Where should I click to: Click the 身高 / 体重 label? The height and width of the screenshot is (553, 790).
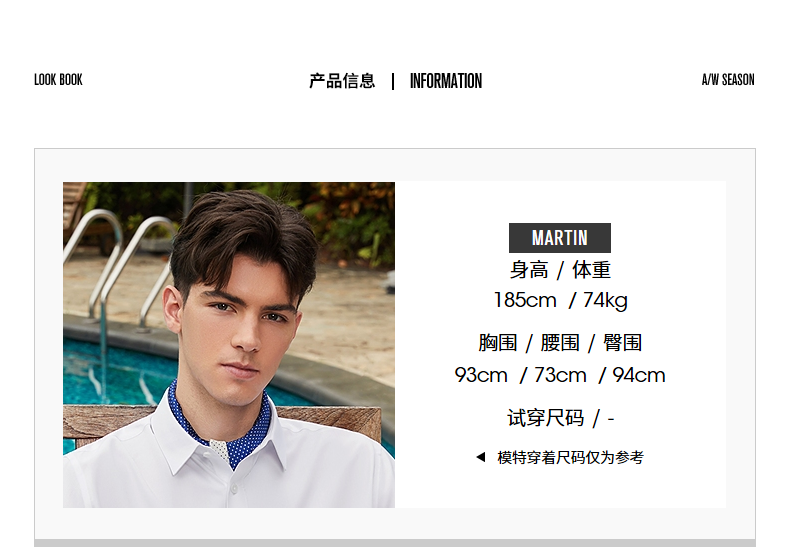tap(560, 270)
